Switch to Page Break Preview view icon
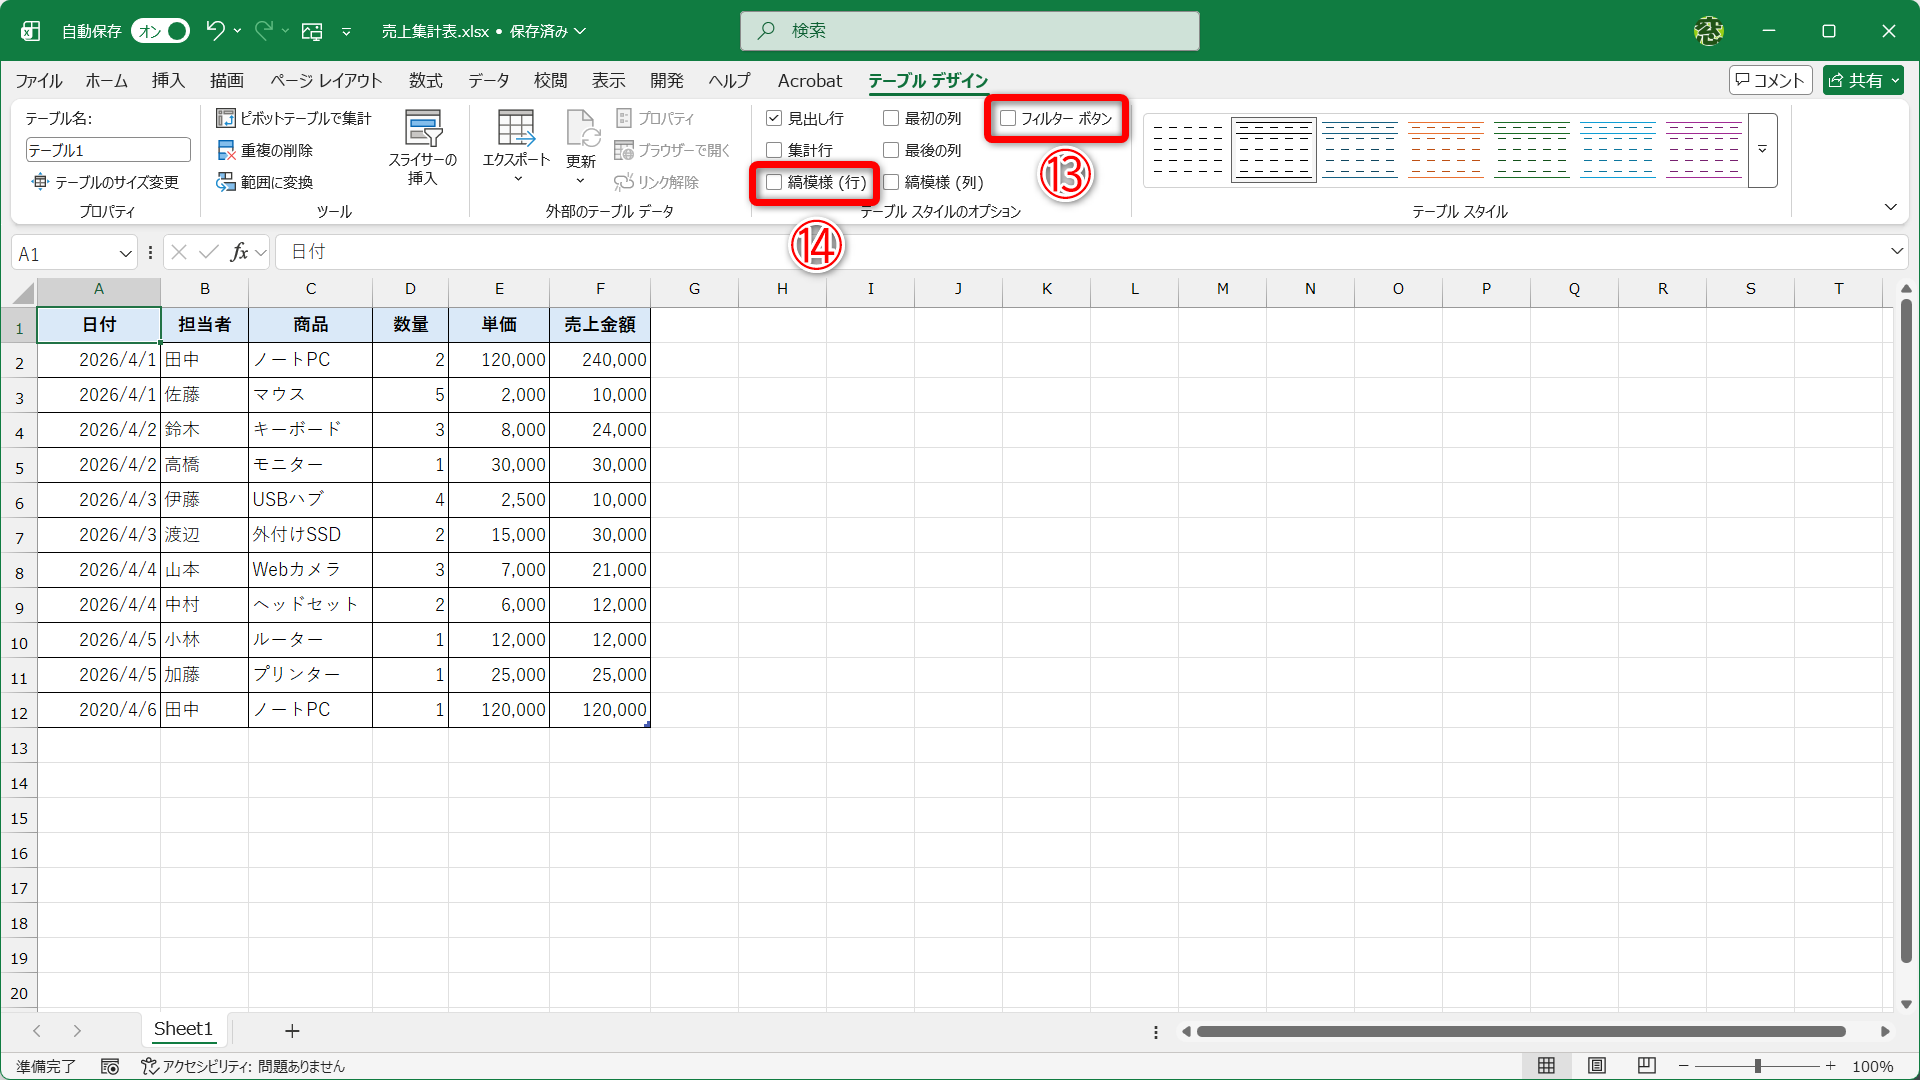Image resolution: width=1920 pixels, height=1080 pixels. tap(1647, 1066)
